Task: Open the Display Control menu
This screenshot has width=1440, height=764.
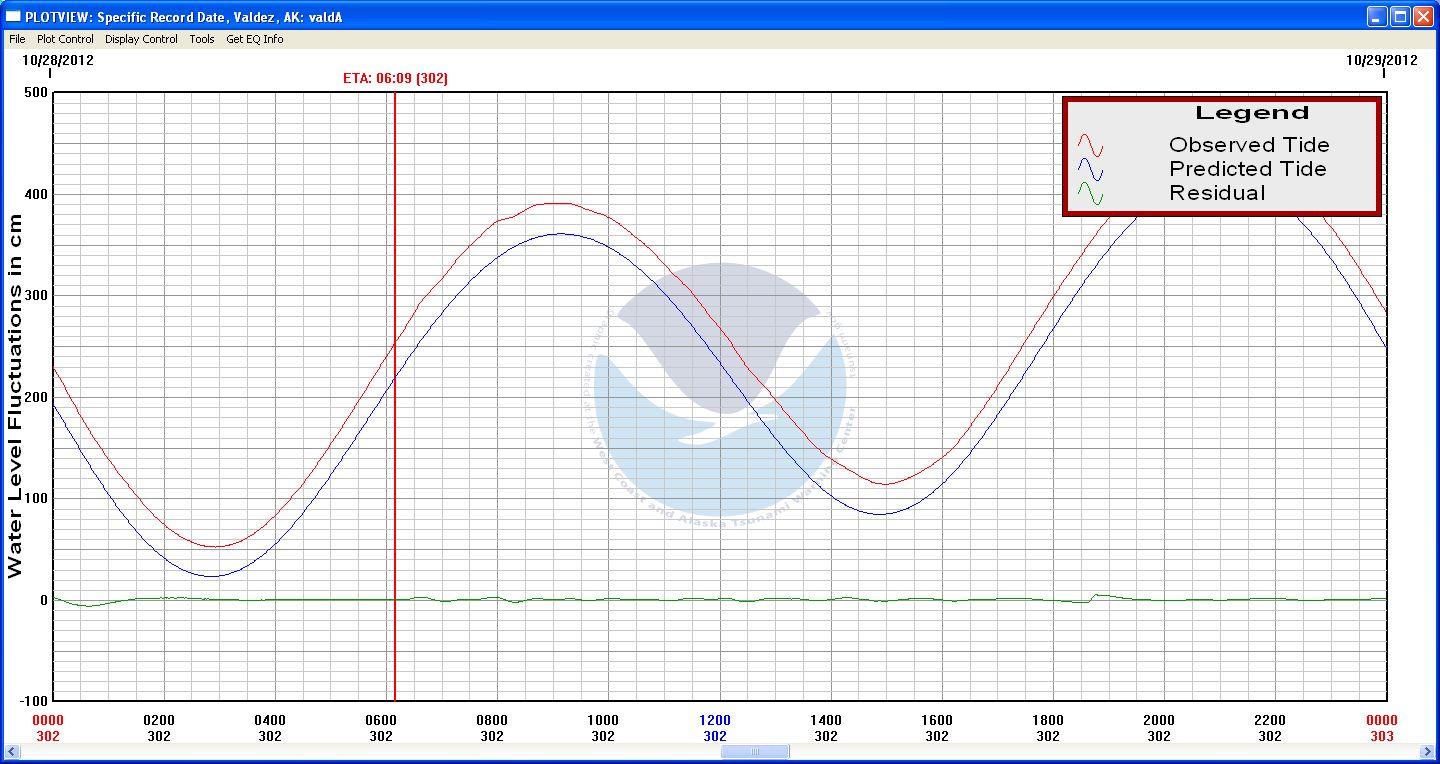Action: [x=141, y=39]
